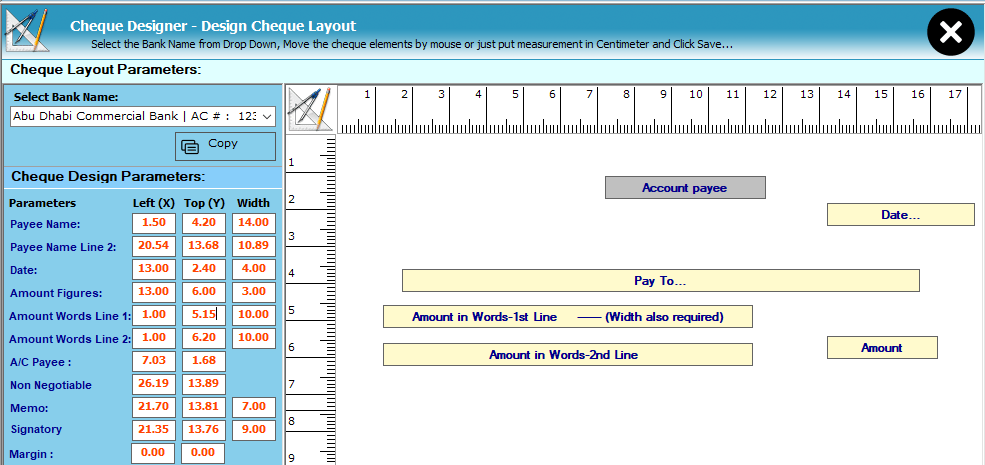This screenshot has height=465, width=985.
Task: Edit Amount Figures Left (X) field
Action: (x=154, y=292)
